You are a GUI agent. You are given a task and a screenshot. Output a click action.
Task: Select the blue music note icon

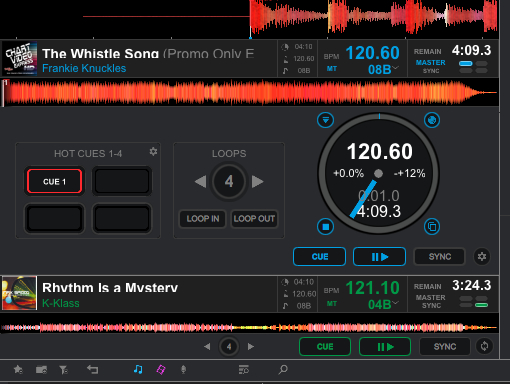coord(138,369)
